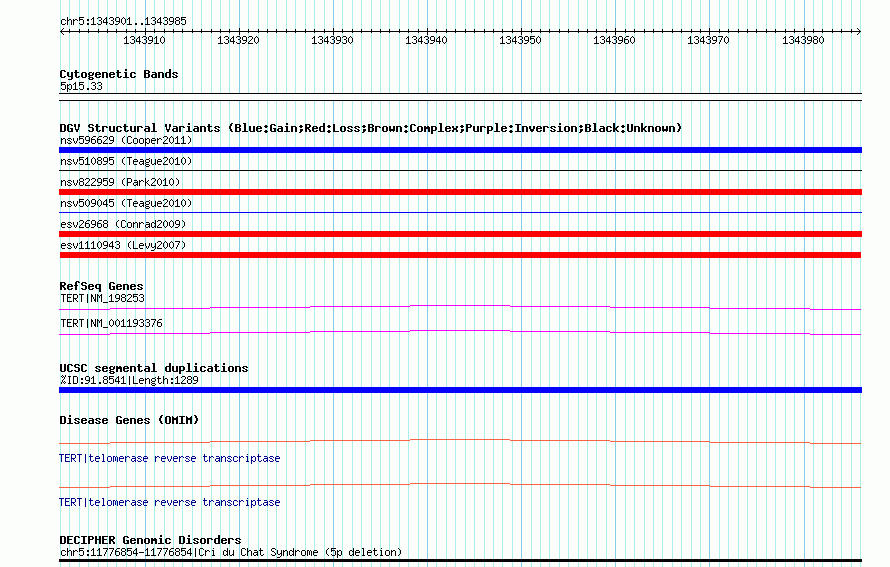890x567 pixels.
Task: Select variant nsv822959 (Park2010) label
Action: (x=120, y=182)
